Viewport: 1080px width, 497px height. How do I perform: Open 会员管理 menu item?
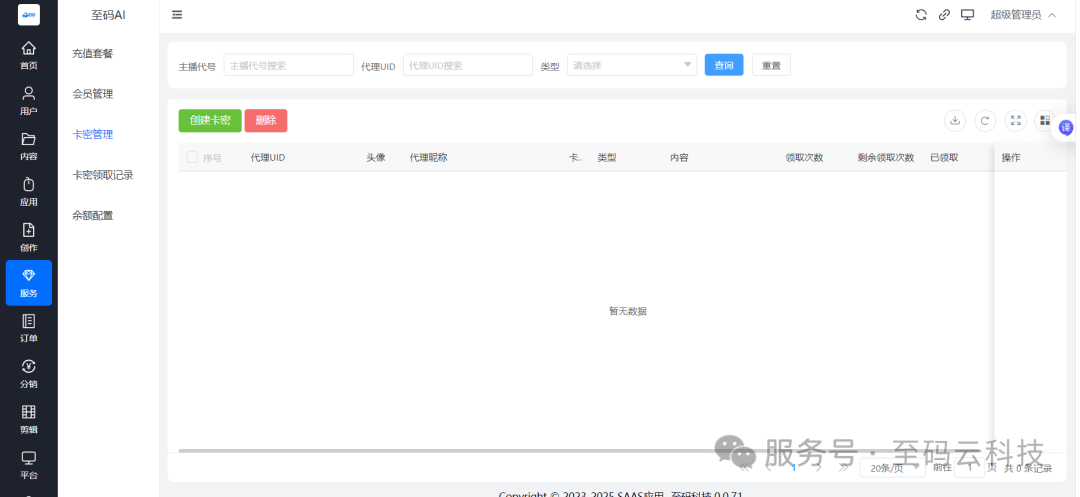click(x=93, y=94)
